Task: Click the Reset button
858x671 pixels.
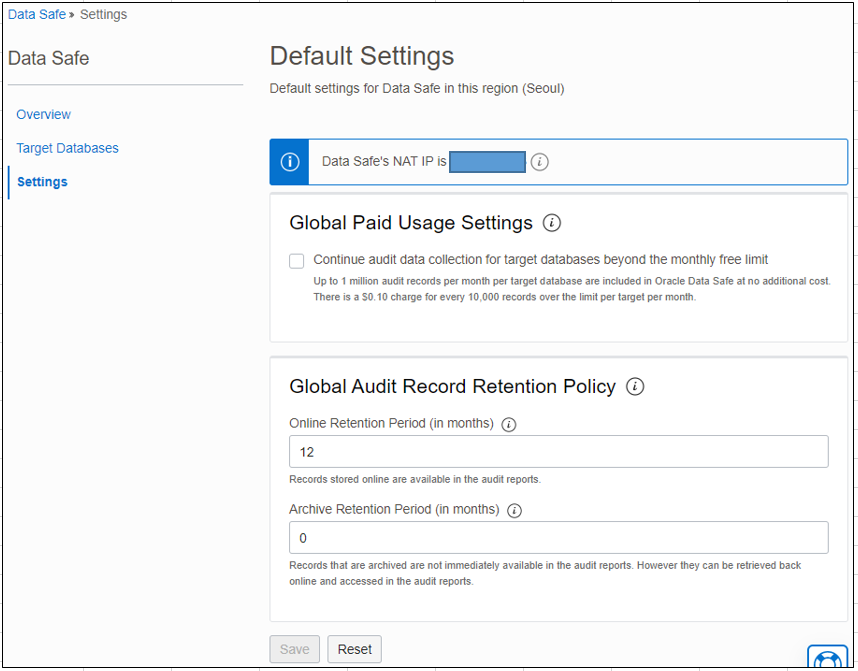Action: coord(355,649)
